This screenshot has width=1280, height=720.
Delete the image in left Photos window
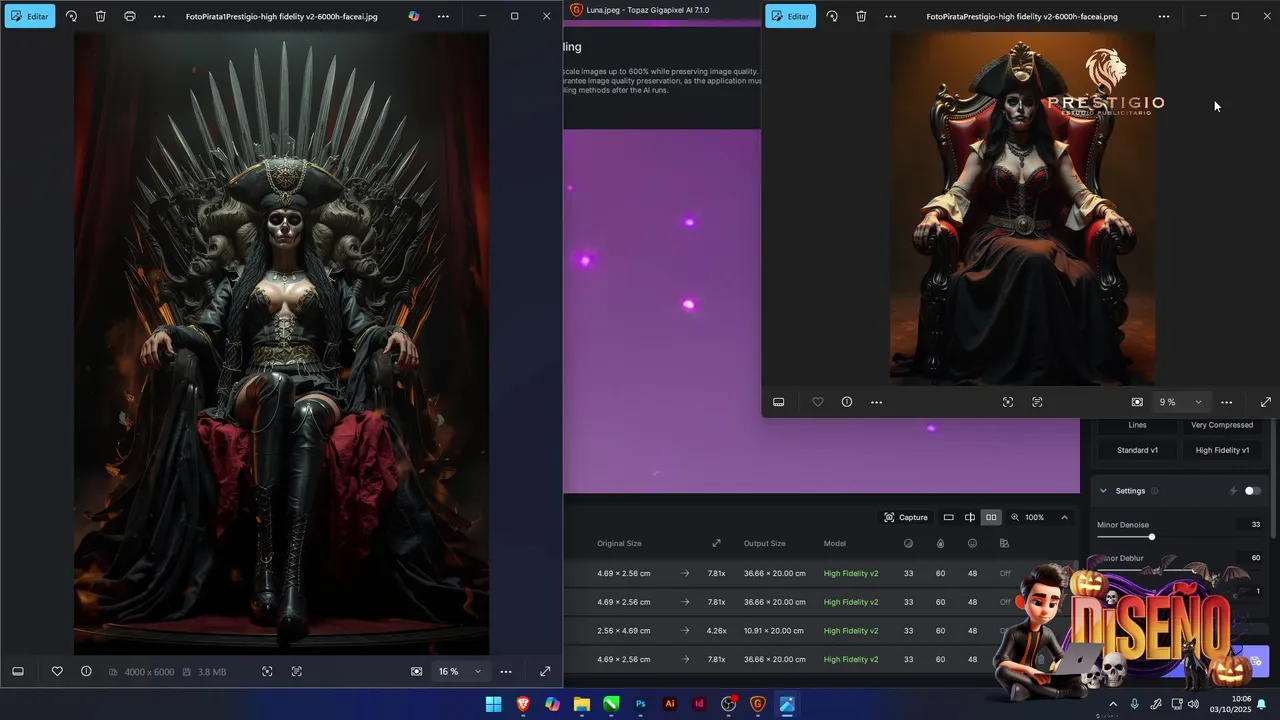tap(101, 16)
